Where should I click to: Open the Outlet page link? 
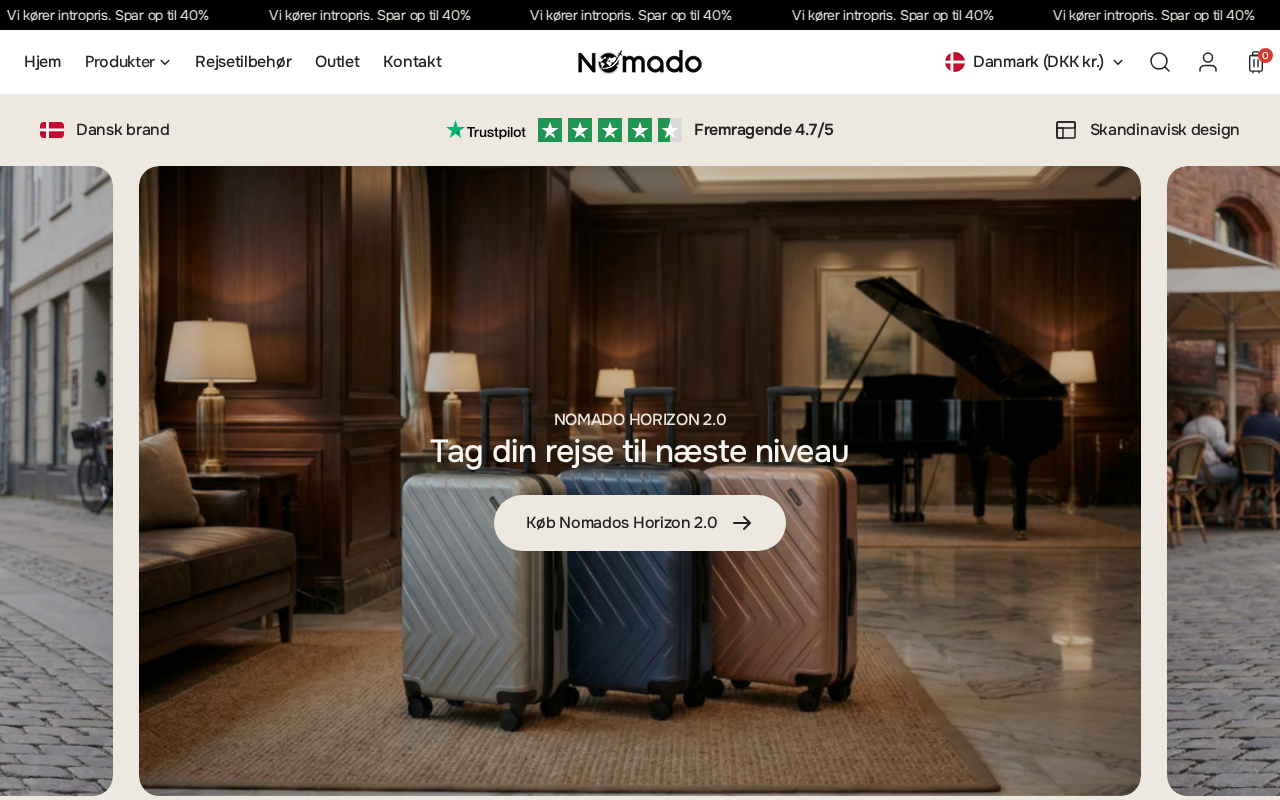(337, 62)
